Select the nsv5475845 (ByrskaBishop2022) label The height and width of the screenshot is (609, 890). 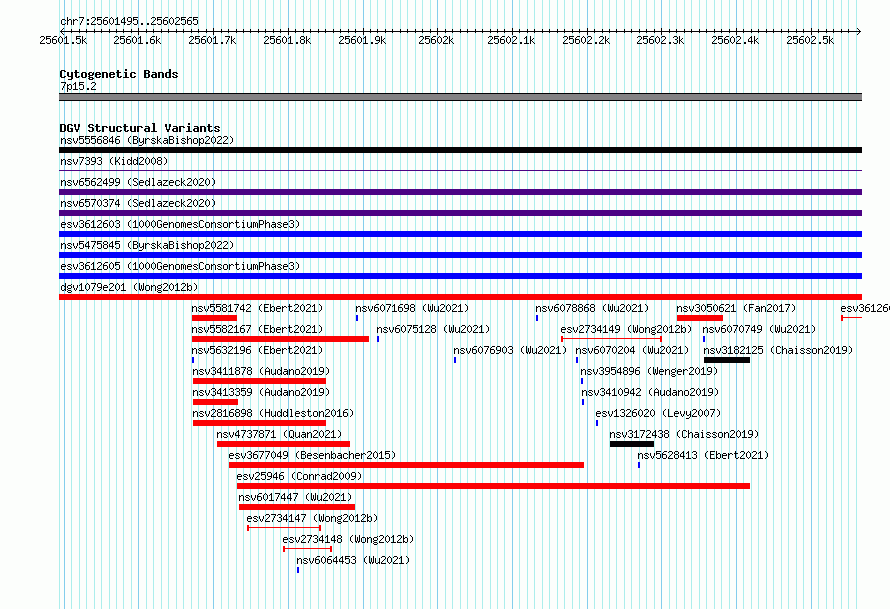click(147, 245)
